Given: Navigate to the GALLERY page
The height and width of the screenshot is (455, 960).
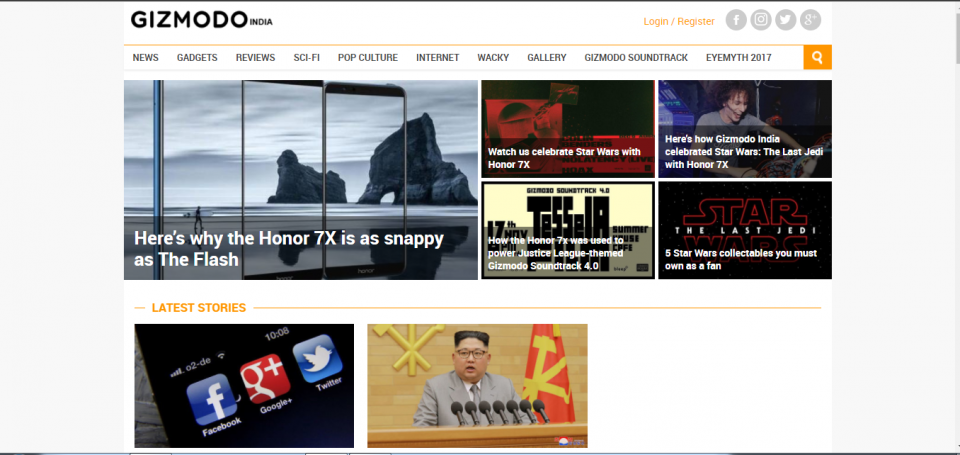Looking at the screenshot, I should coord(547,58).
